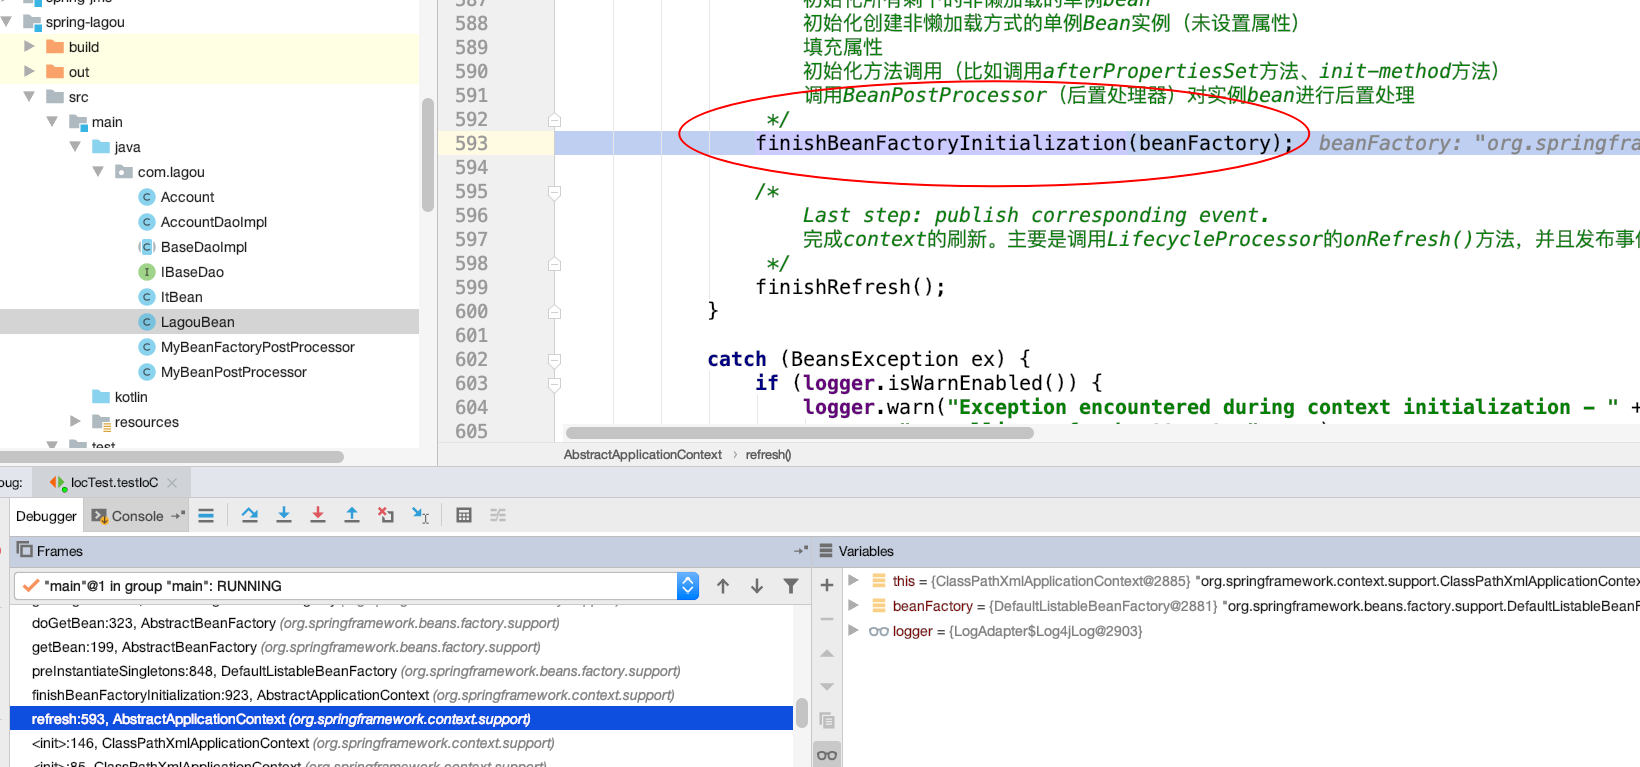
Task: Expand the build folder arrow
Action: pos(29,46)
